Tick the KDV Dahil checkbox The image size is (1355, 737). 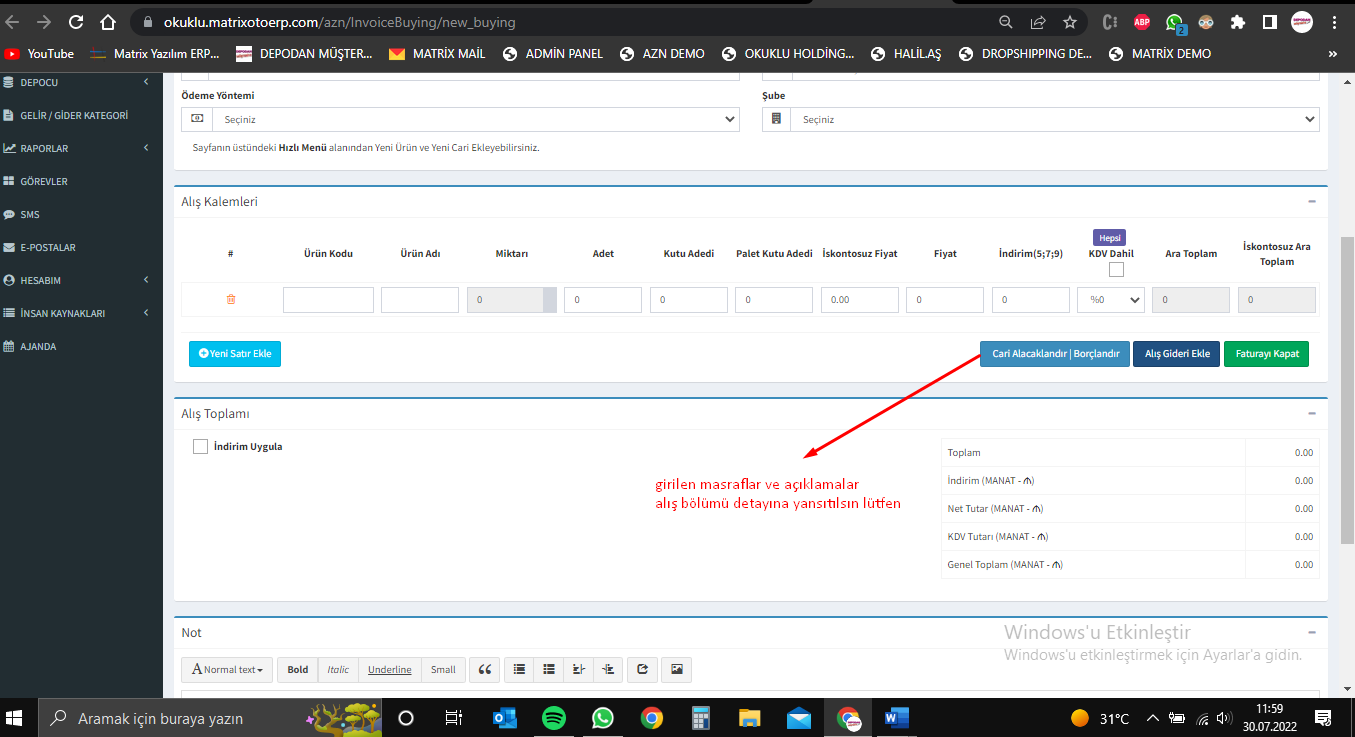1116,269
